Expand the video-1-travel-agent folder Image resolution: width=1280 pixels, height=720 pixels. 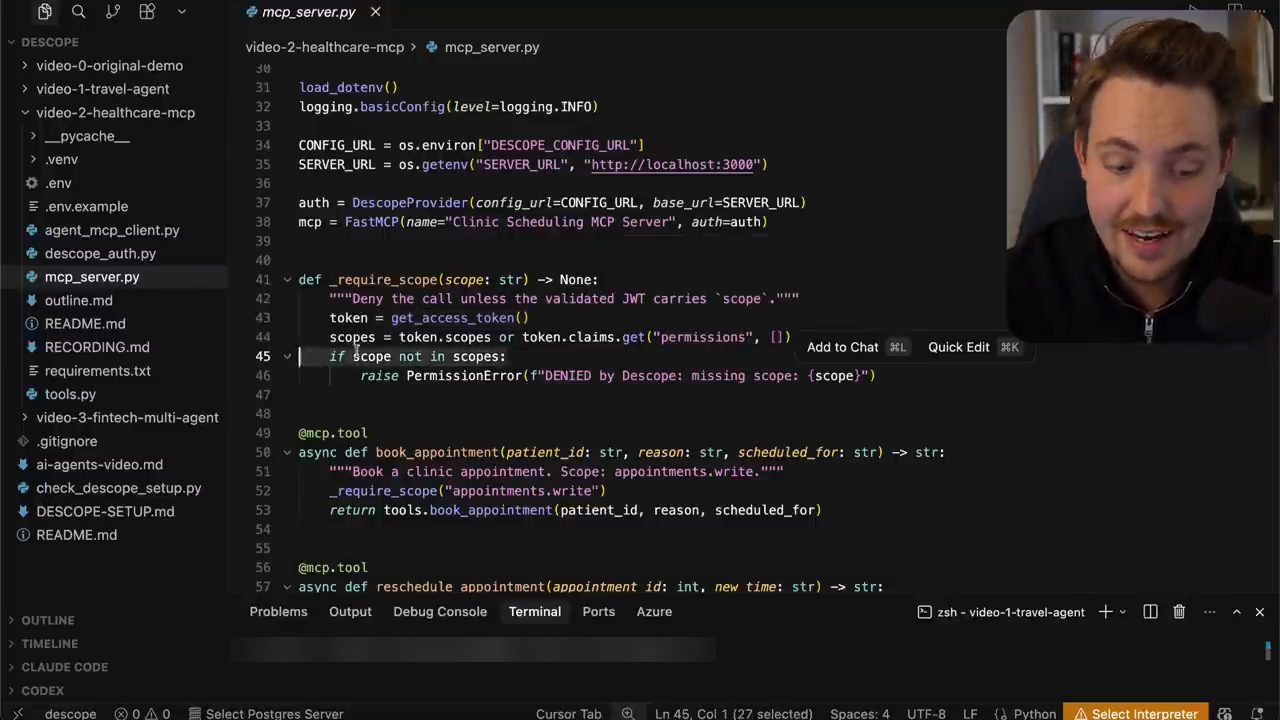(x=102, y=89)
